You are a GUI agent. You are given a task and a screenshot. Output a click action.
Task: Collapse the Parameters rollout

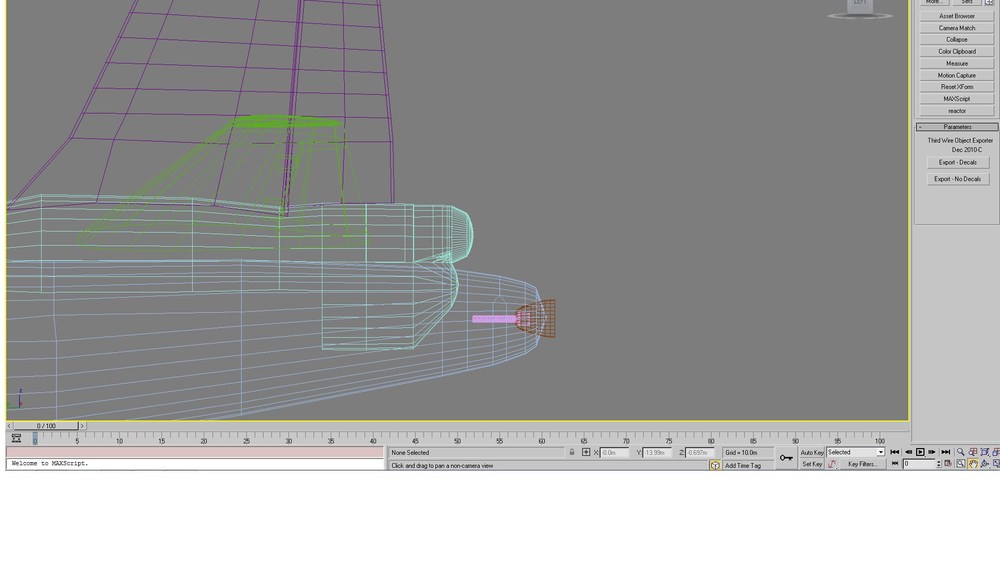[957, 127]
